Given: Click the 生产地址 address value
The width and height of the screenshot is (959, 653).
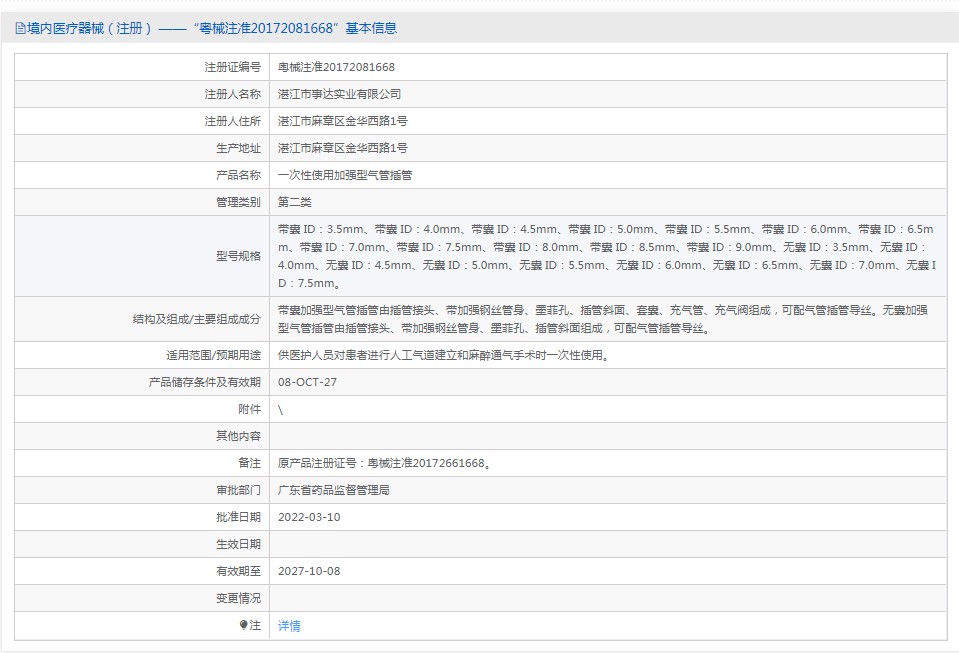Looking at the screenshot, I should [x=342, y=148].
